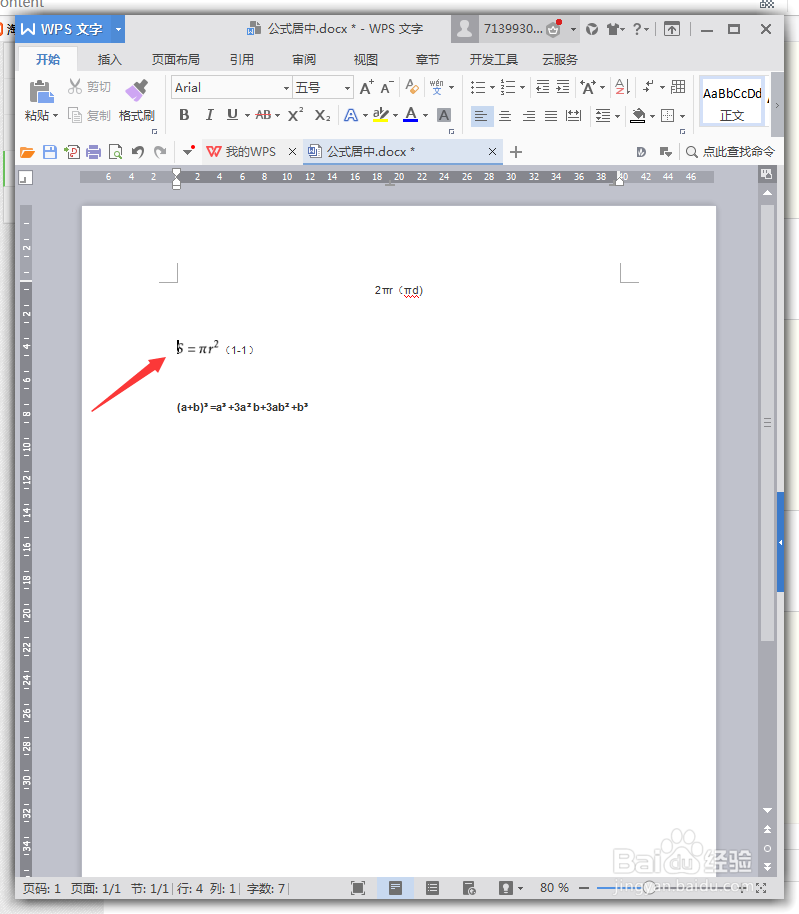Redo the last action
The image size is (799, 914).
[160, 152]
